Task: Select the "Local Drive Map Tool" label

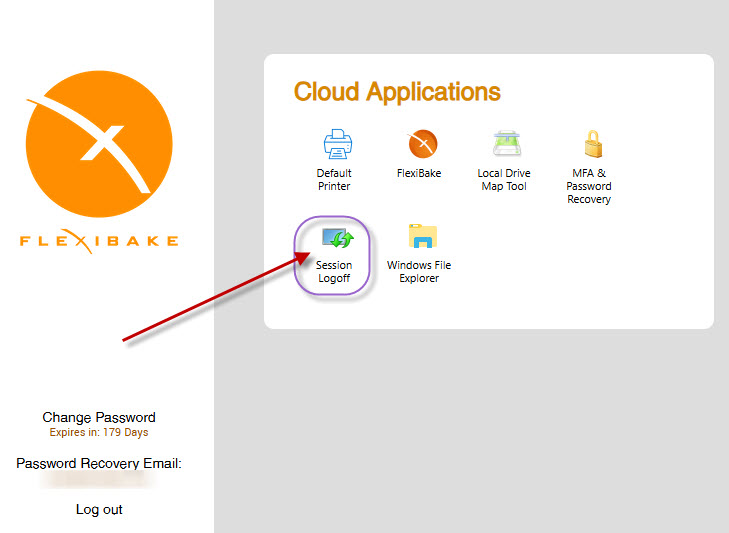Action: (x=503, y=180)
